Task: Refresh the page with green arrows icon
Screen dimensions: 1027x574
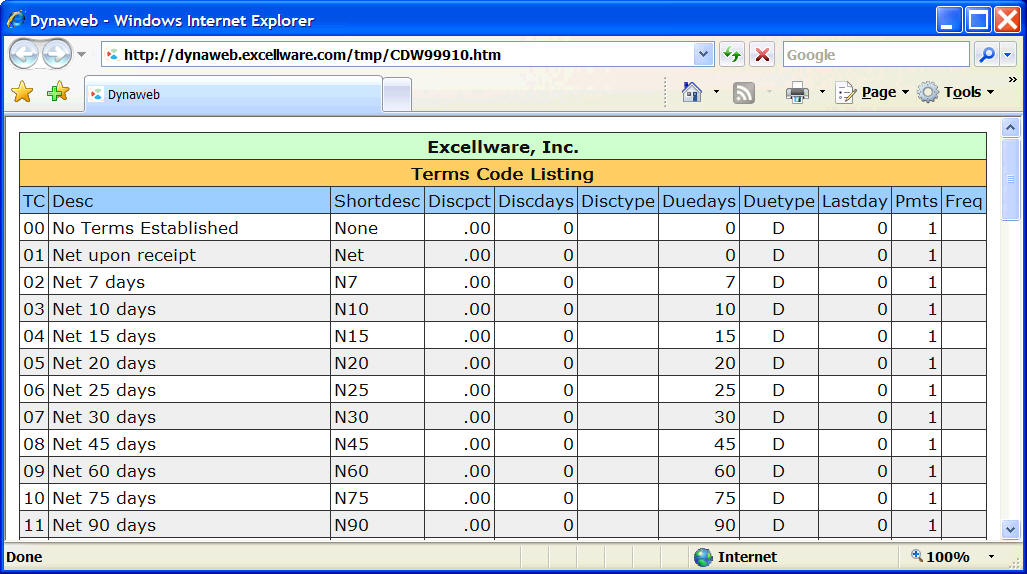Action: click(x=732, y=55)
